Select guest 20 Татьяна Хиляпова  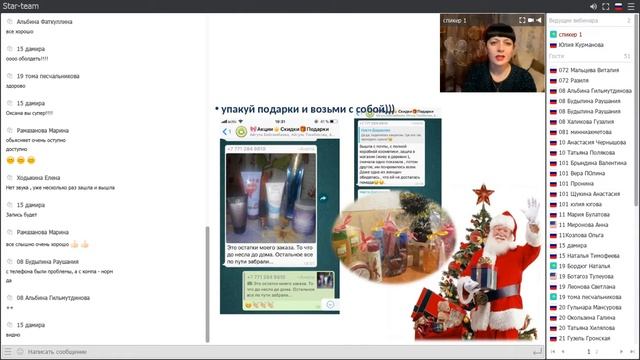pos(587,328)
